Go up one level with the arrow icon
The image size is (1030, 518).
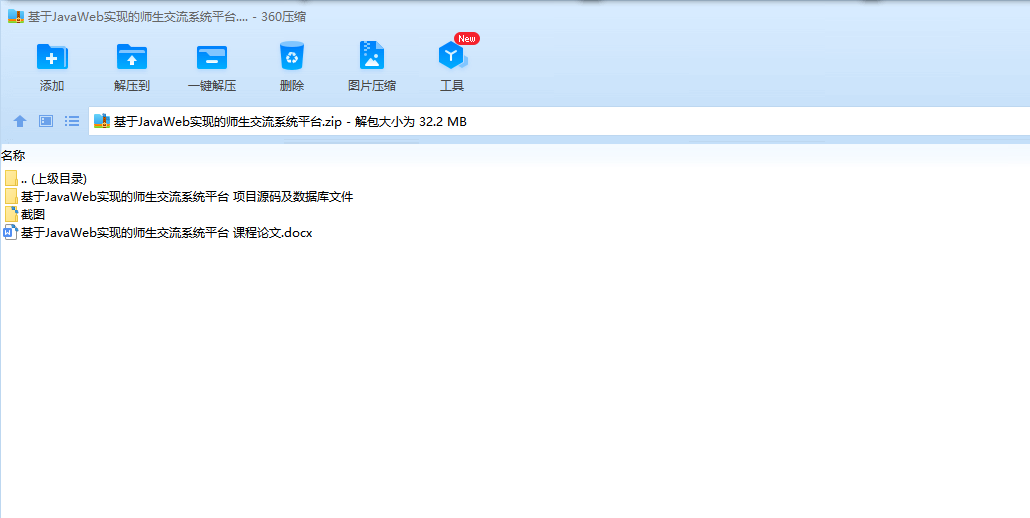(20, 121)
